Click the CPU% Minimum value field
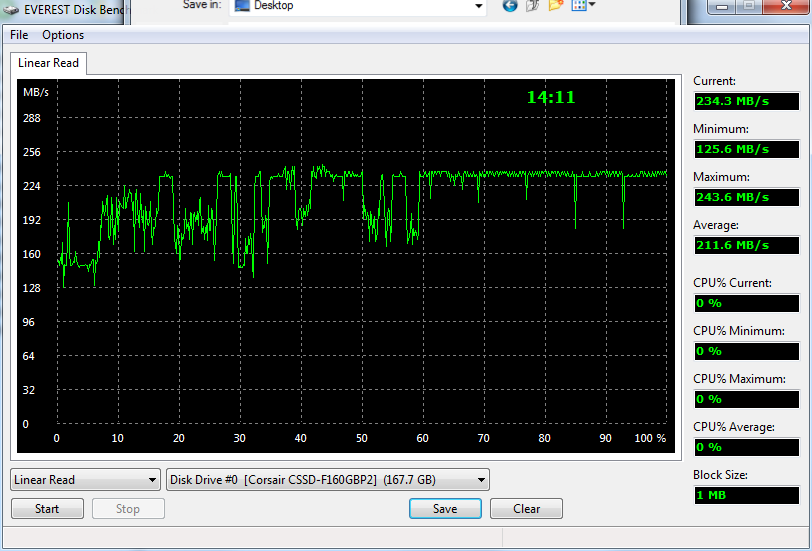 (747, 351)
